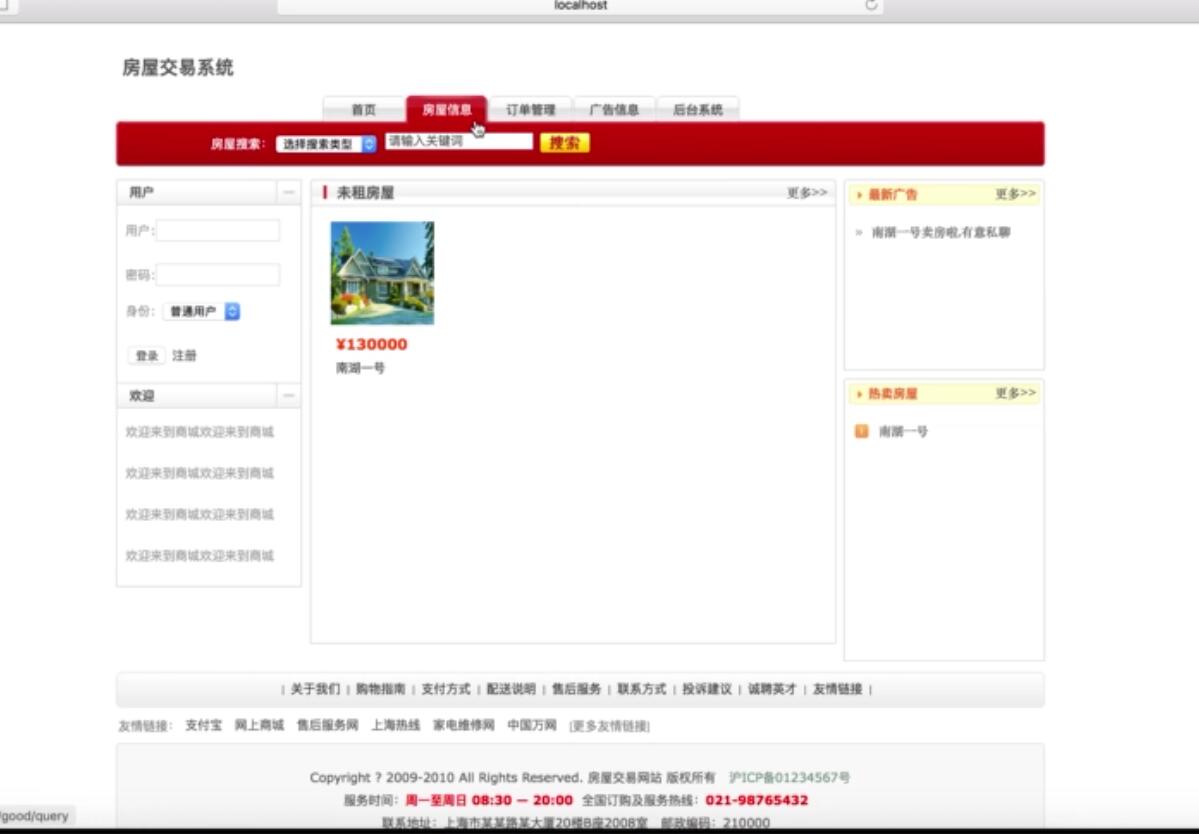Open the 诚聘英才 footer link

pyautogui.click(x=772, y=689)
